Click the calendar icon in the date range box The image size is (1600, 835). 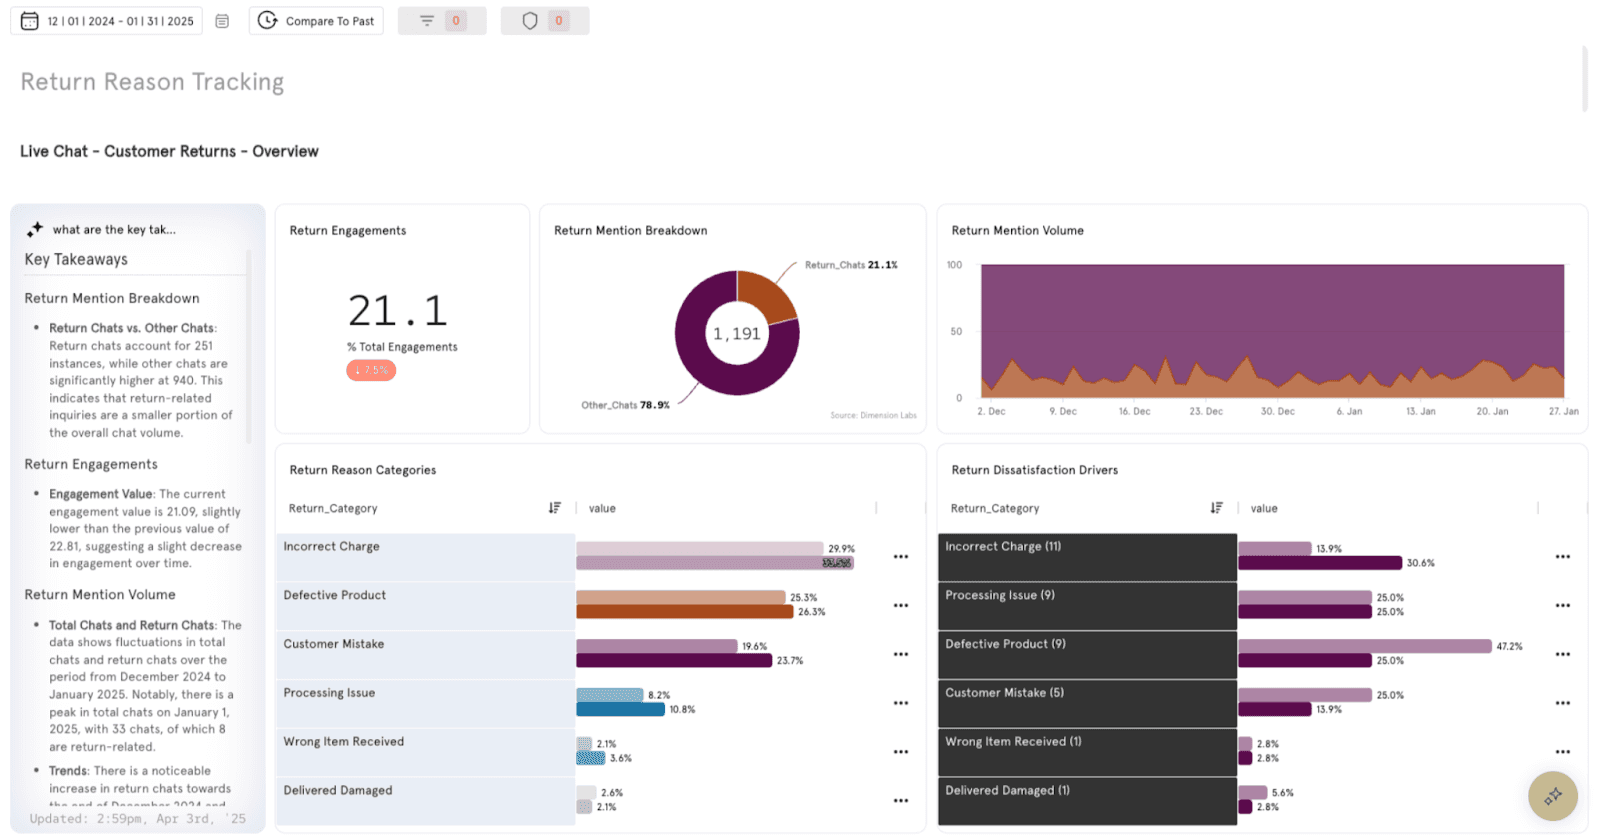tap(30, 21)
